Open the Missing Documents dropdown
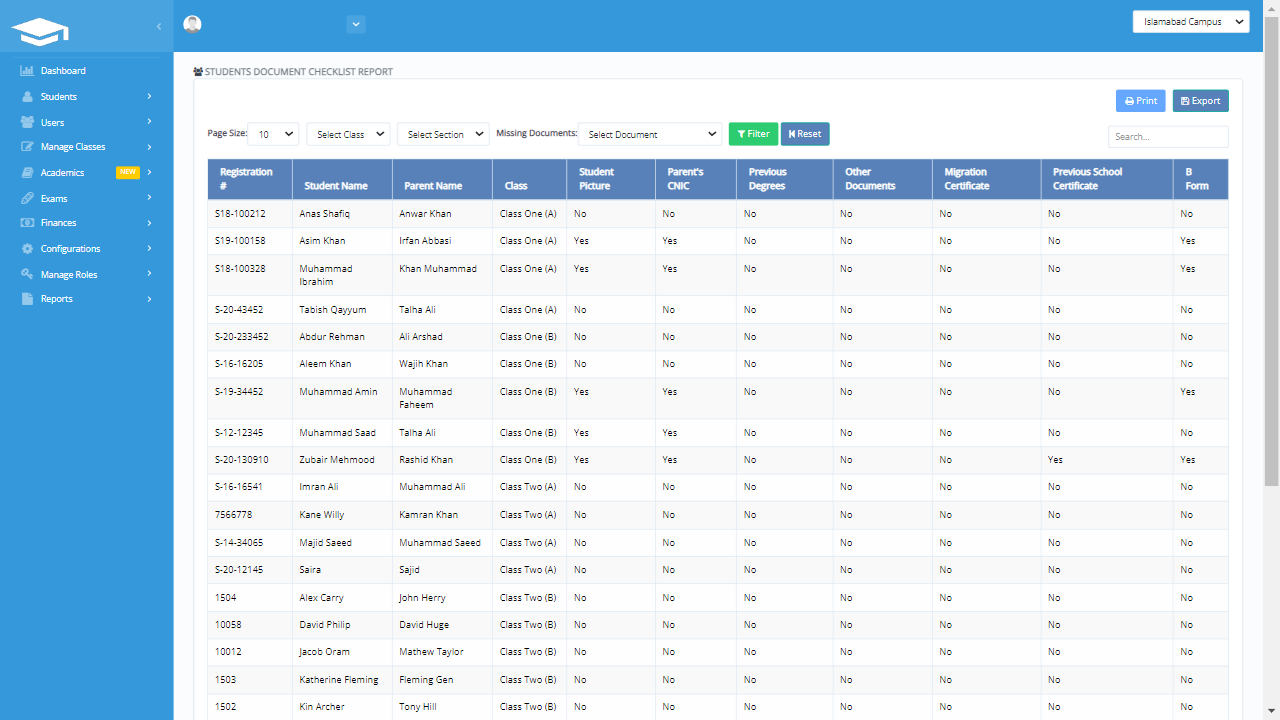 click(650, 133)
